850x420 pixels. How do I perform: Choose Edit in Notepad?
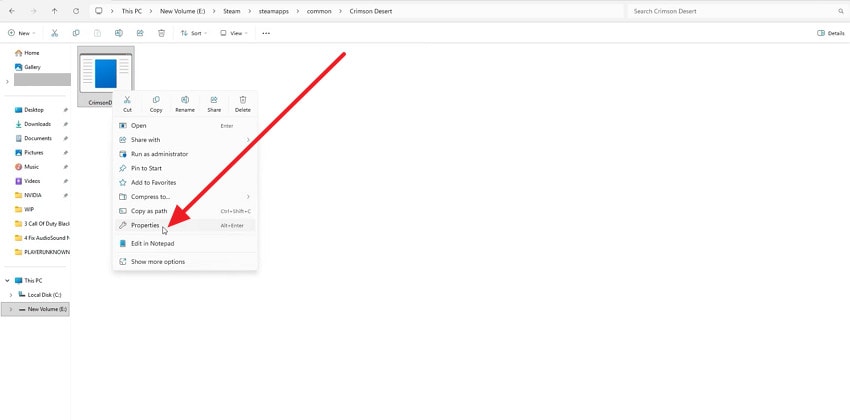(185, 243)
